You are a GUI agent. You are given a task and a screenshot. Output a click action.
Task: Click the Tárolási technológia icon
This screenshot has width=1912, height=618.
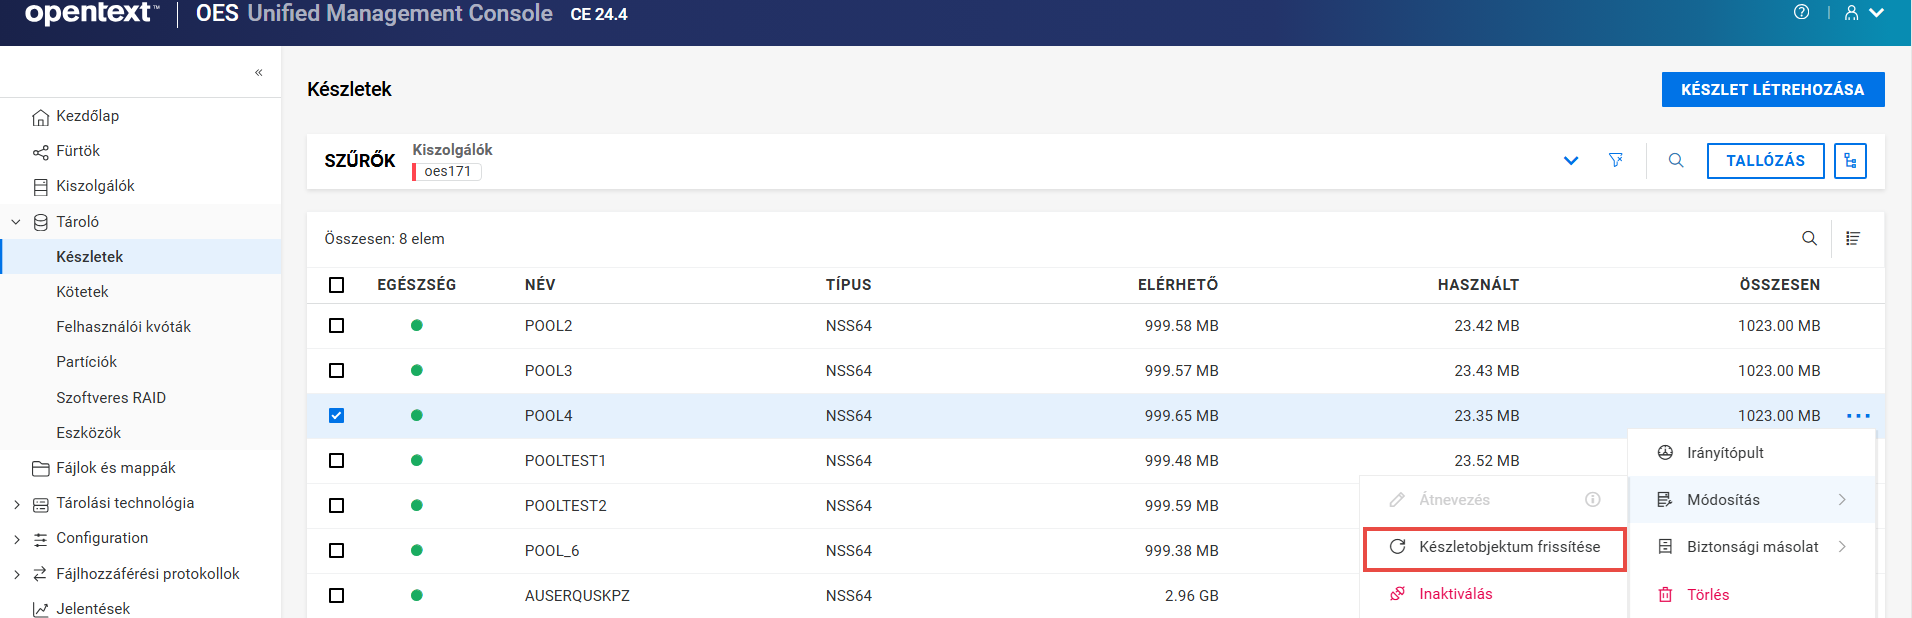41,504
